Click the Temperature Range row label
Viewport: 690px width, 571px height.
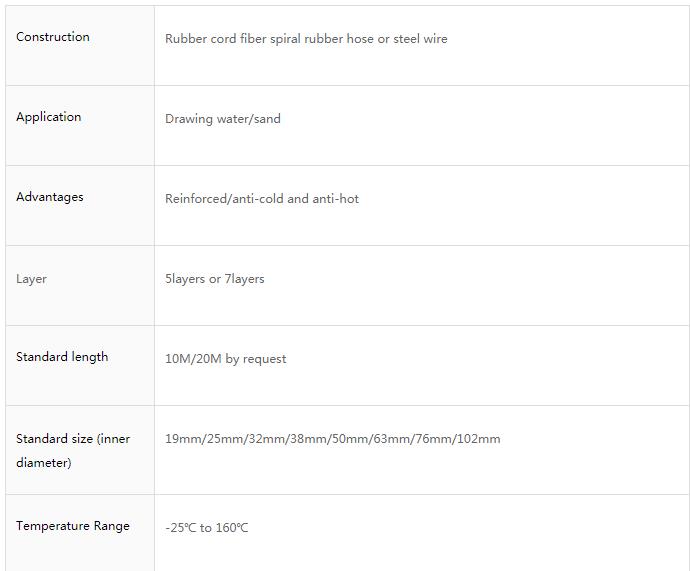(73, 526)
